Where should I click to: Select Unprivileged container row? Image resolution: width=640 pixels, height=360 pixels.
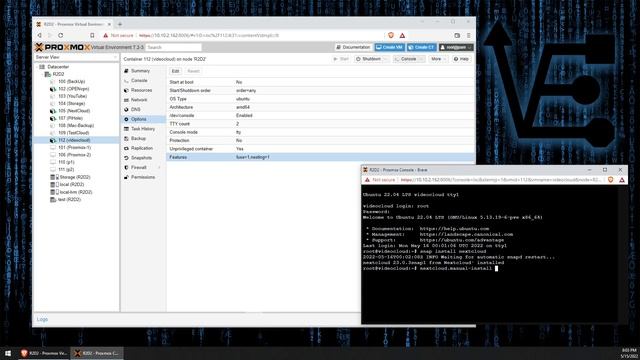coord(320,149)
